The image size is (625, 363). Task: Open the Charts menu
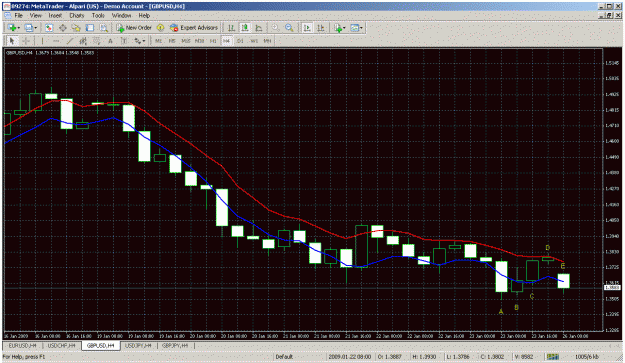pos(77,15)
